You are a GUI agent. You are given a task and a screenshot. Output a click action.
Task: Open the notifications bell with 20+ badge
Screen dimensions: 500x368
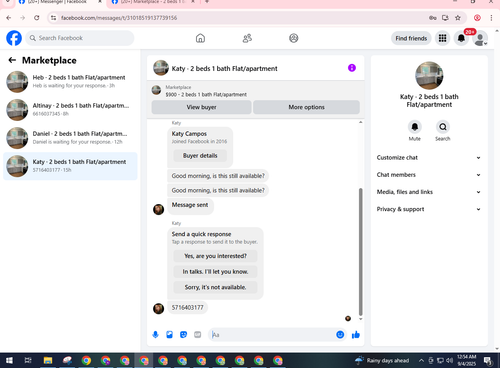(x=461, y=38)
